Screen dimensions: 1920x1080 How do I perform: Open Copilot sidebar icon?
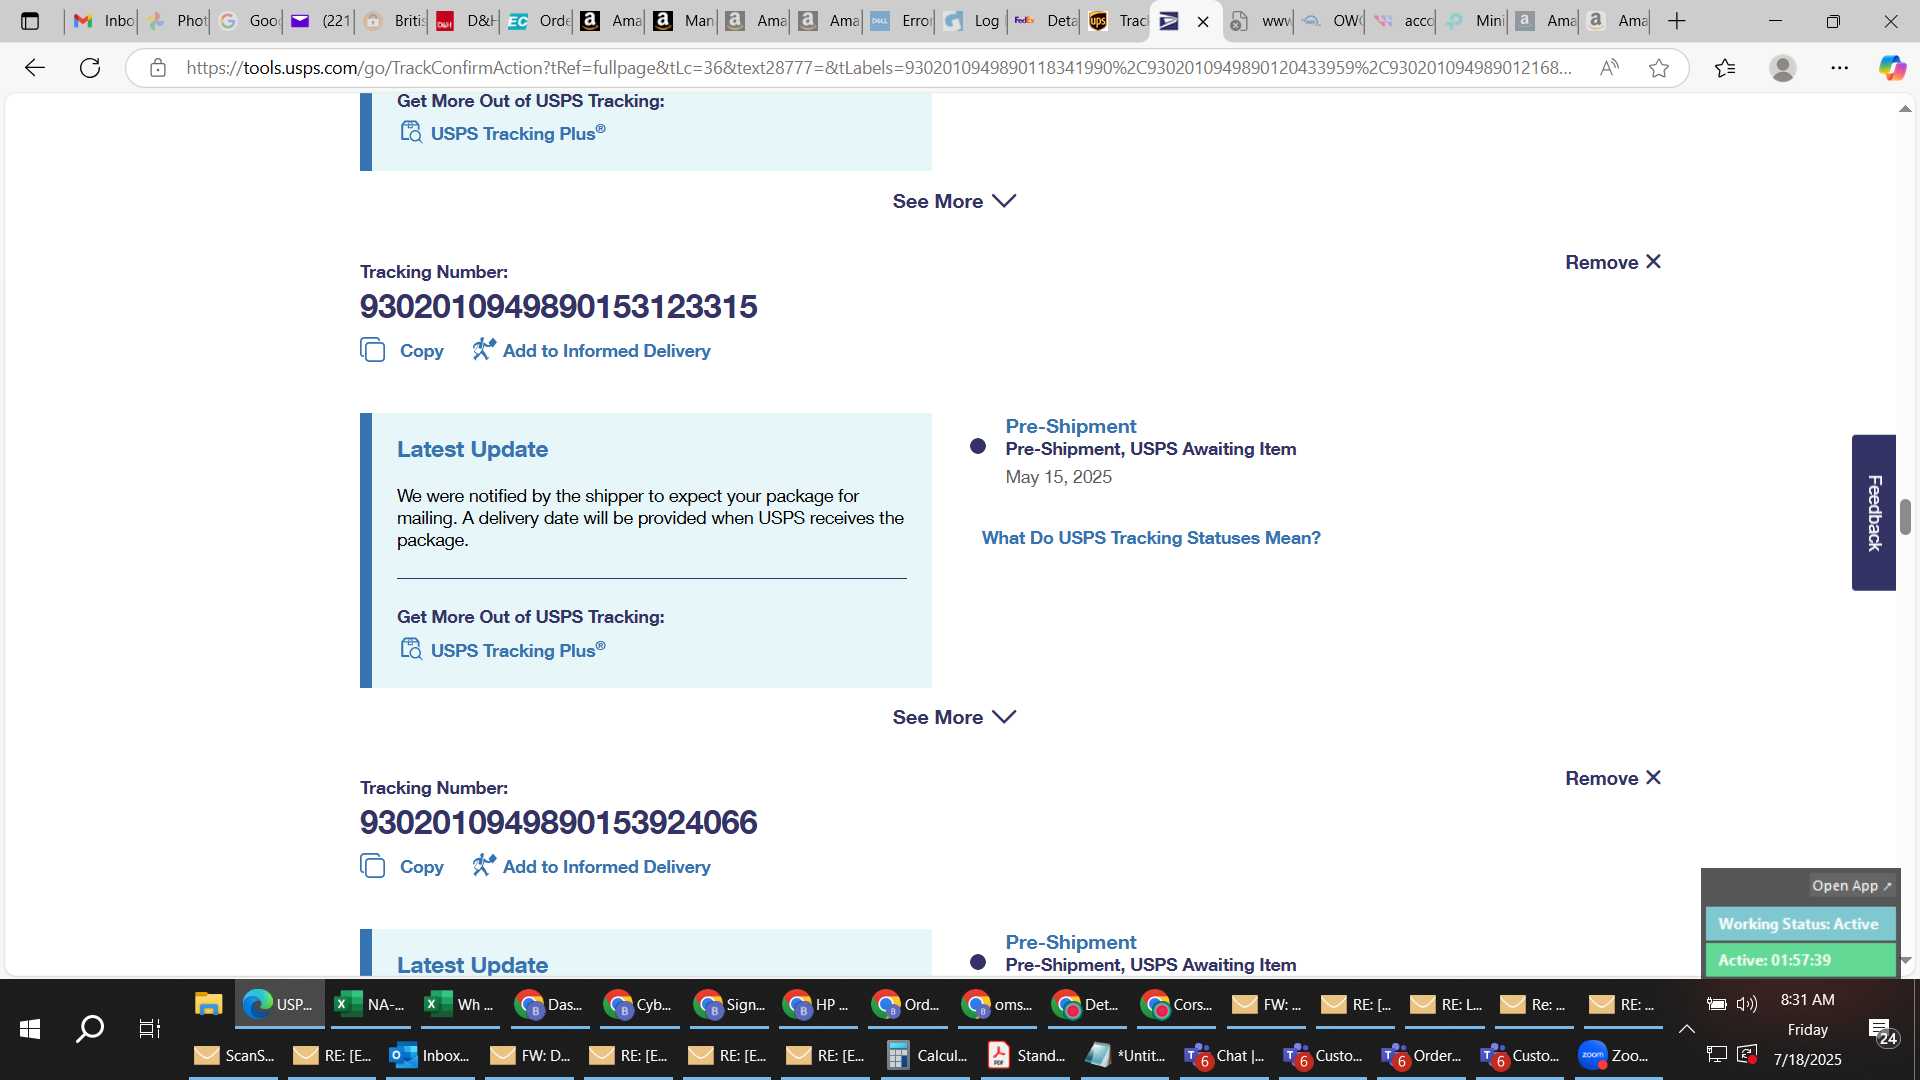[x=1892, y=68]
